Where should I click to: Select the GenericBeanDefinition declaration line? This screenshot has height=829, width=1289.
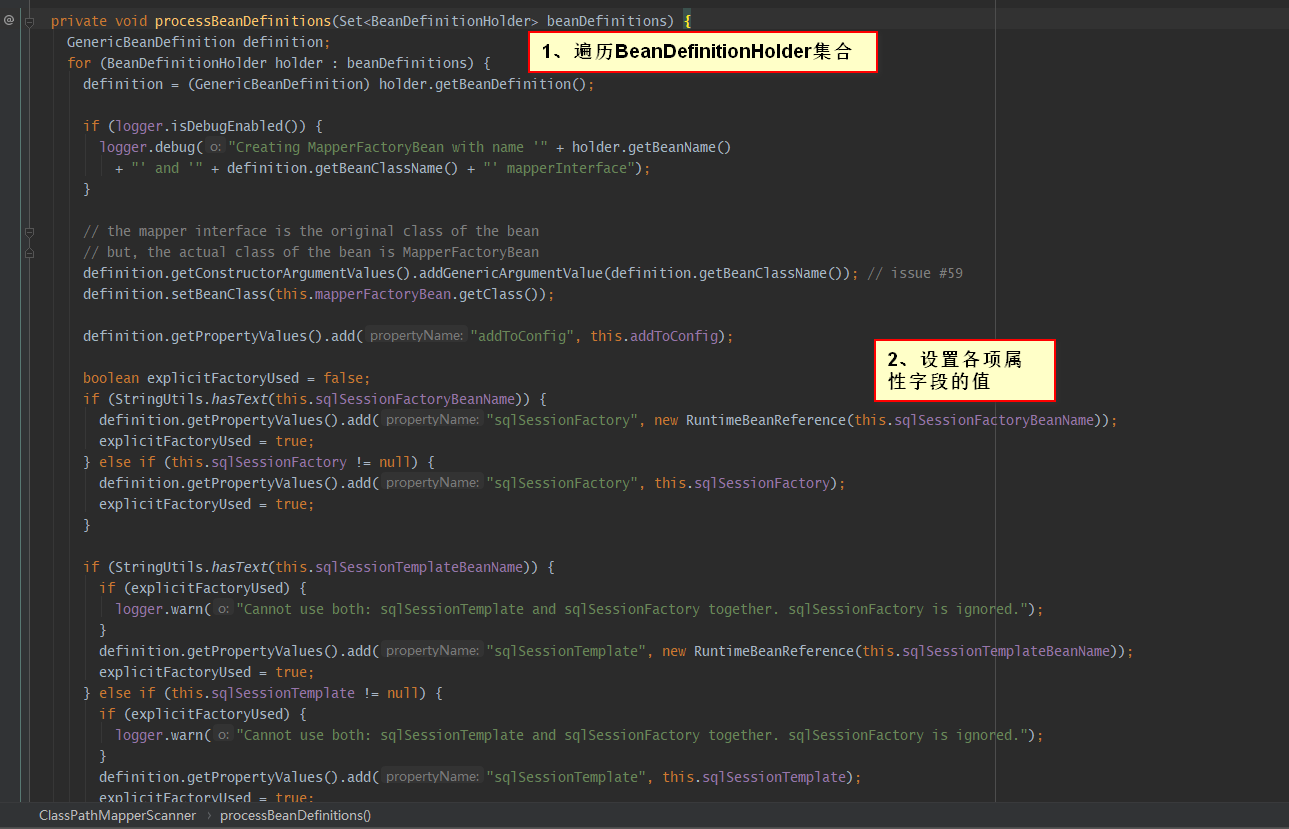[190, 41]
